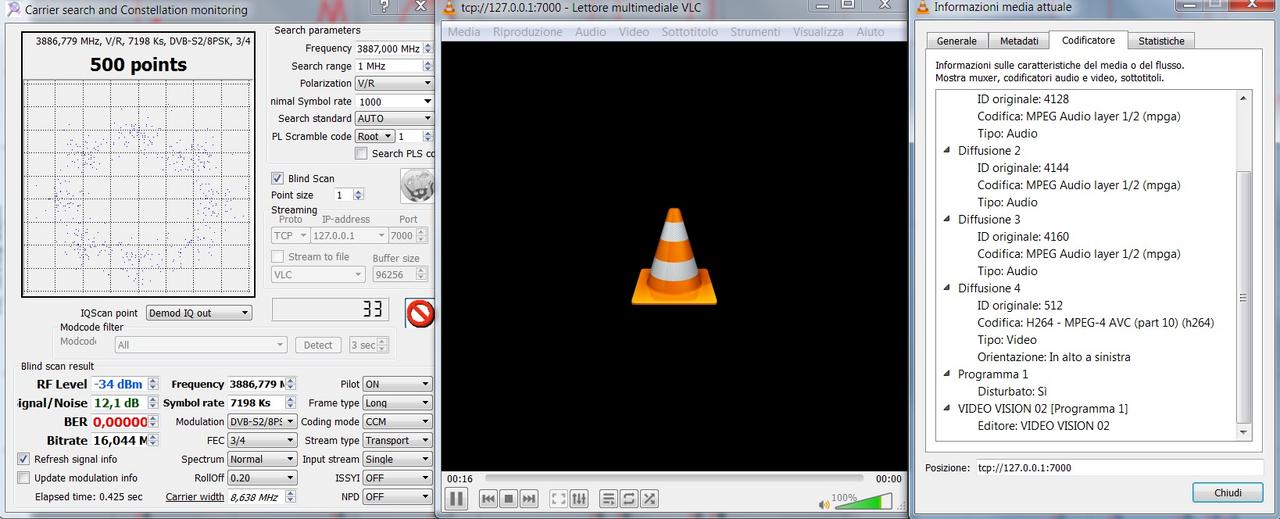Collapse VIDEO VISION 02 tree node
The image size is (1280, 519).
point(948,408)
